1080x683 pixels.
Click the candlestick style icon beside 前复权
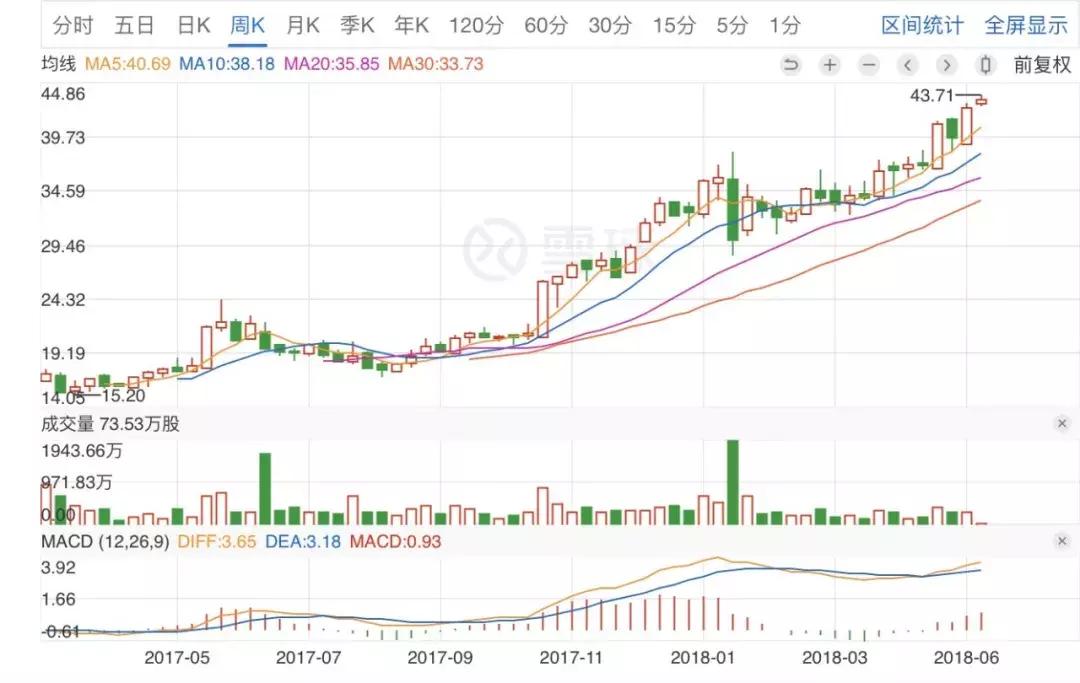(x=986, y=64)
